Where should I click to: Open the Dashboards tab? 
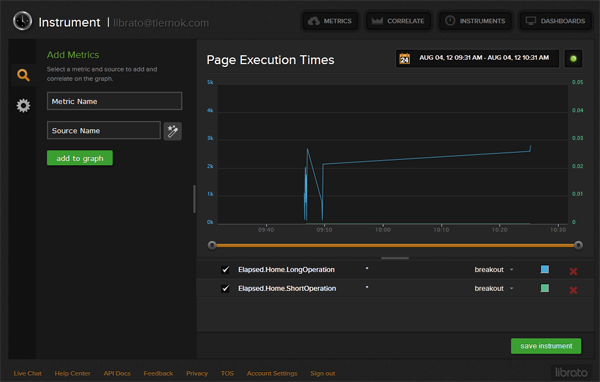[x=555, y=21]
